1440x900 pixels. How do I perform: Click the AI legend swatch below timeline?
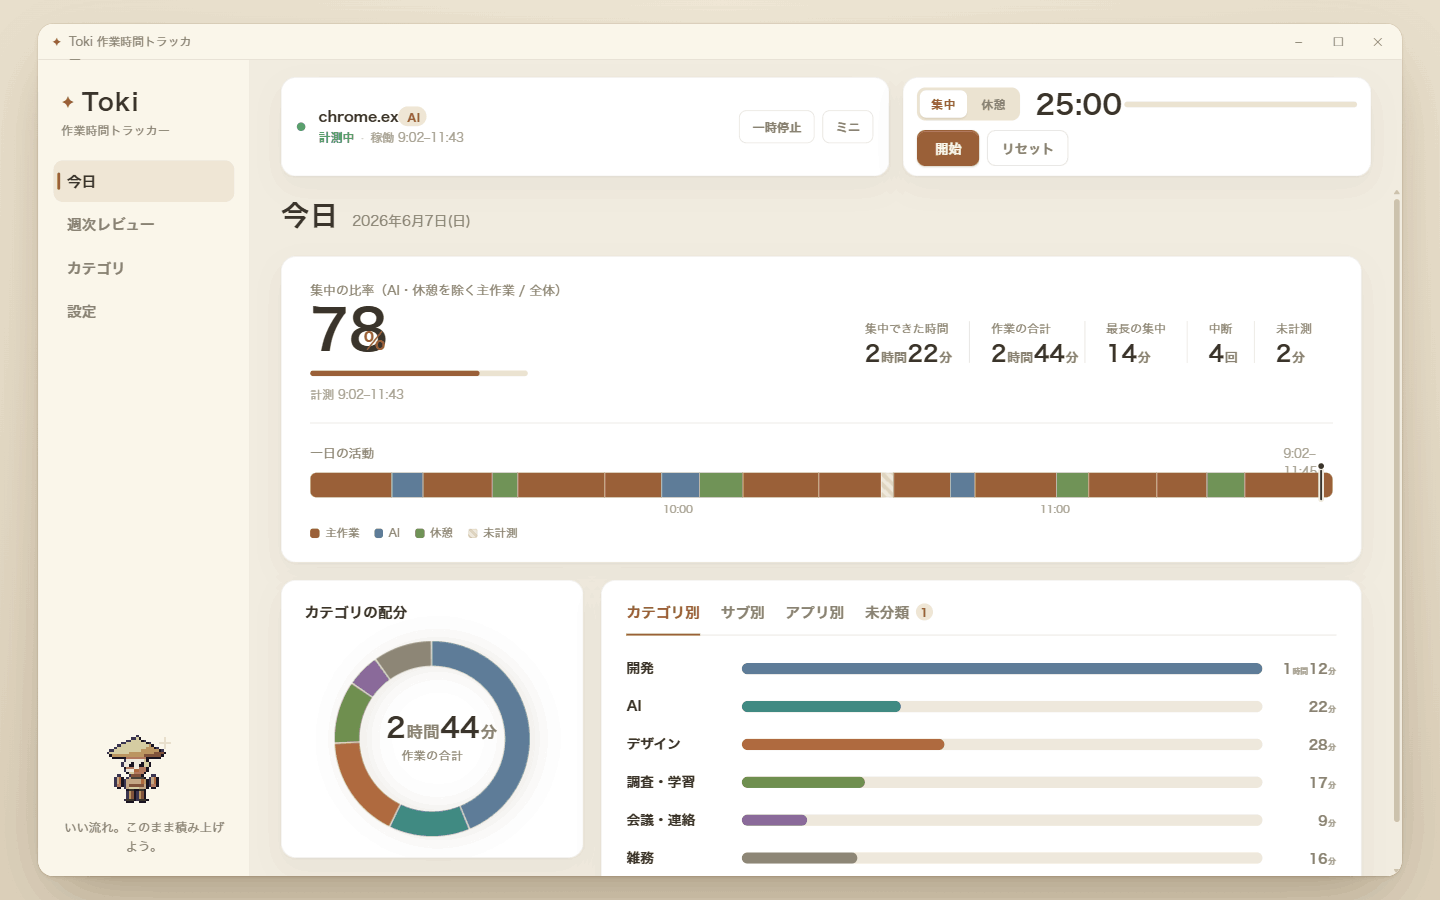tap(379, 533)
